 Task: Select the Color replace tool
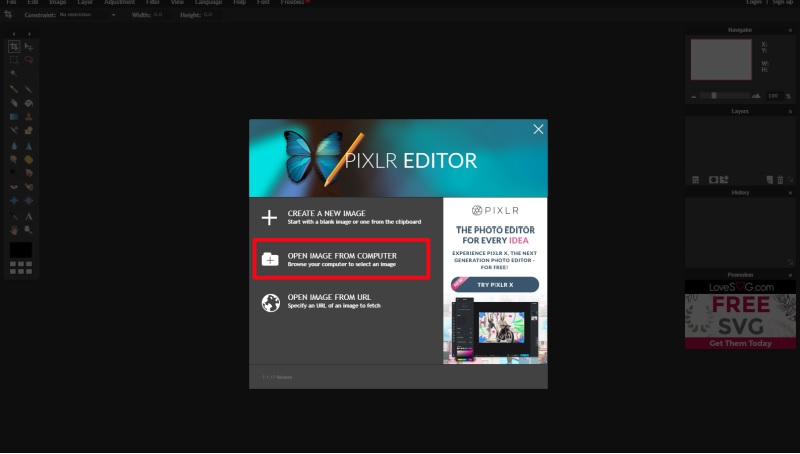(14, 131)
